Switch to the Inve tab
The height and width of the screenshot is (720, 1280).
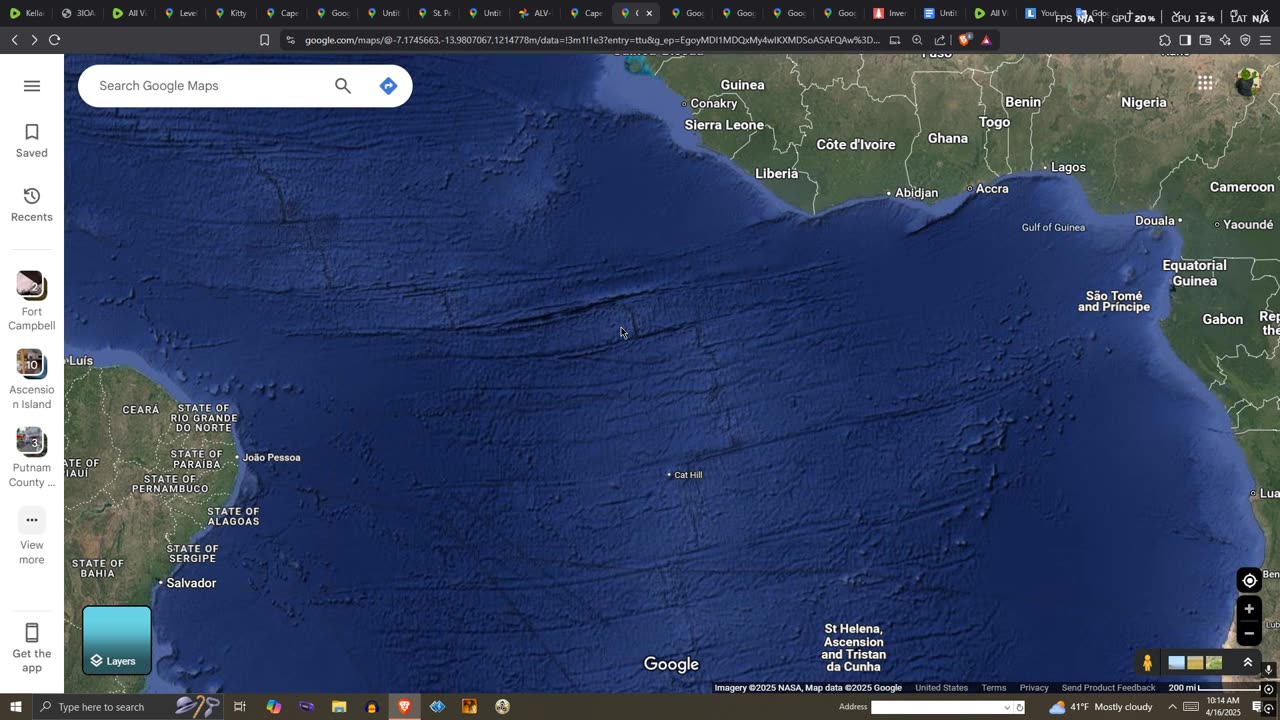pyautogui.click(x=890, y=13)
